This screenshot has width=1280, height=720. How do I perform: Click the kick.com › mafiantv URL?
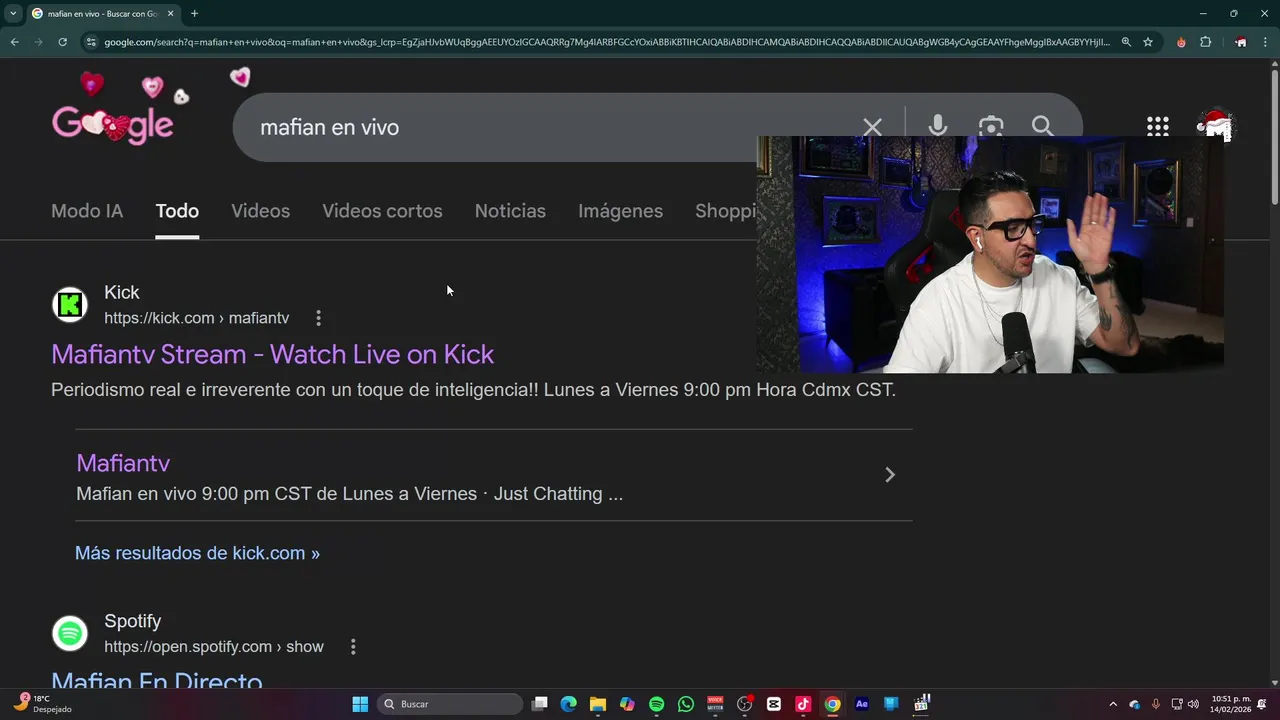[196, 318]
